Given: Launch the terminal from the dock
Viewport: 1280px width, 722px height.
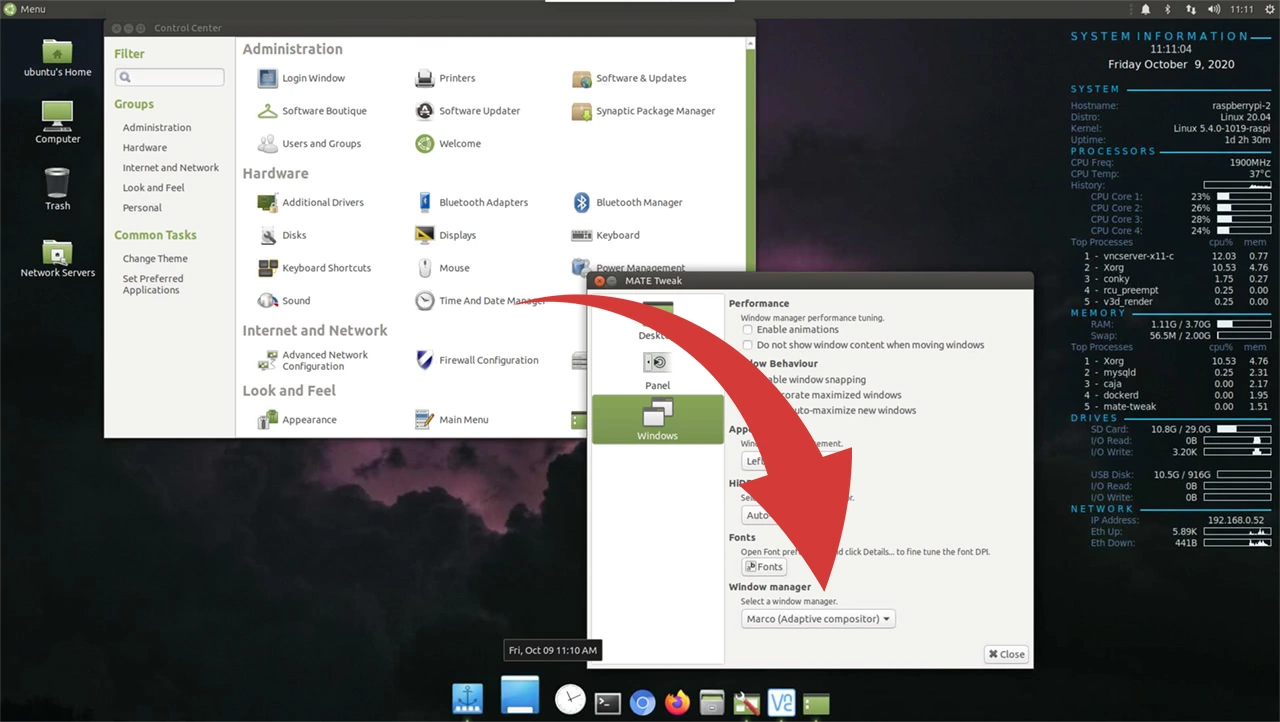Looking at the screenshot, I should 607,703.
